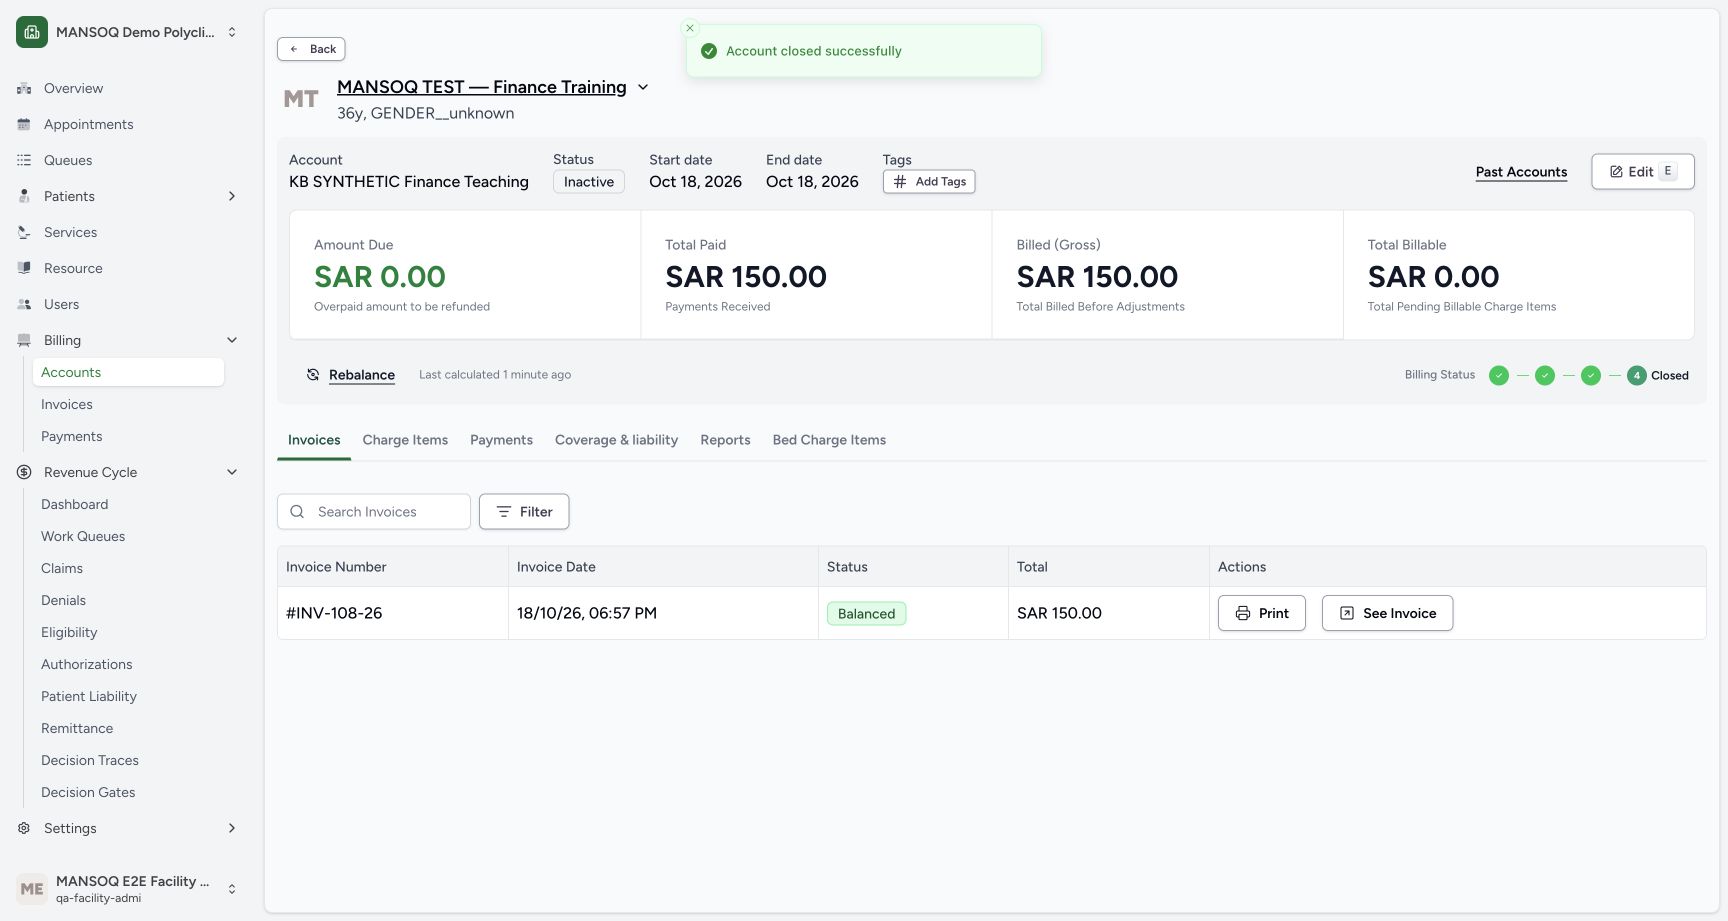Open the Bed Charge Items tab

click(829, 440)
